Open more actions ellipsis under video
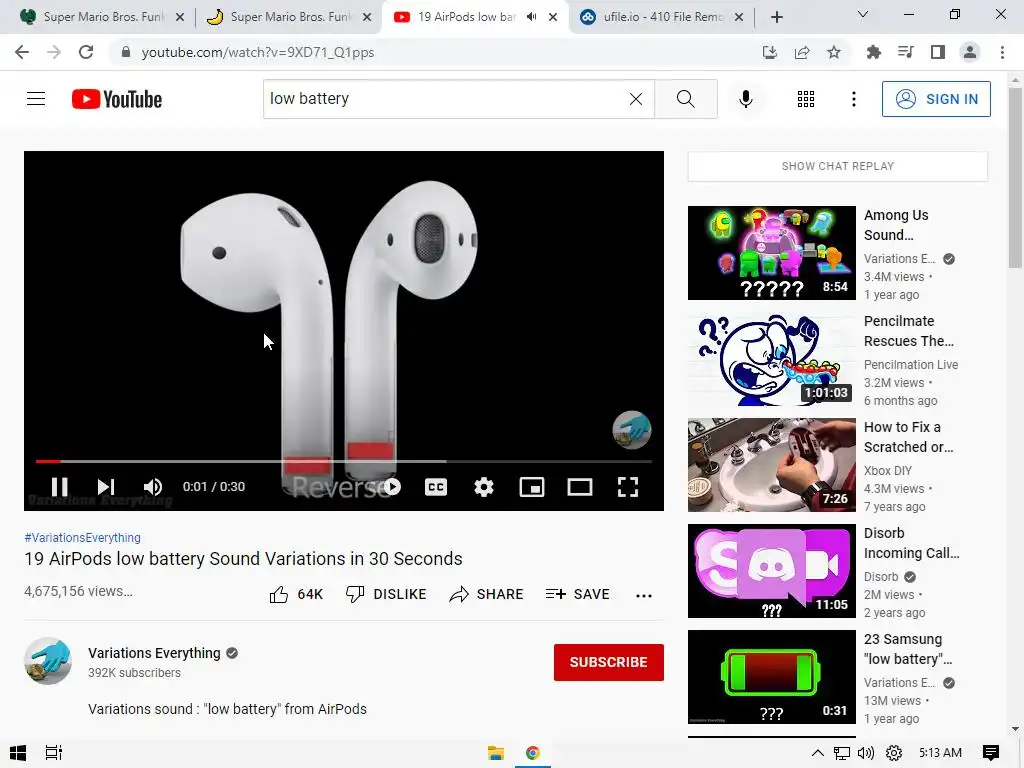Screen dimensions: 1024x768 tap(644, 595)
